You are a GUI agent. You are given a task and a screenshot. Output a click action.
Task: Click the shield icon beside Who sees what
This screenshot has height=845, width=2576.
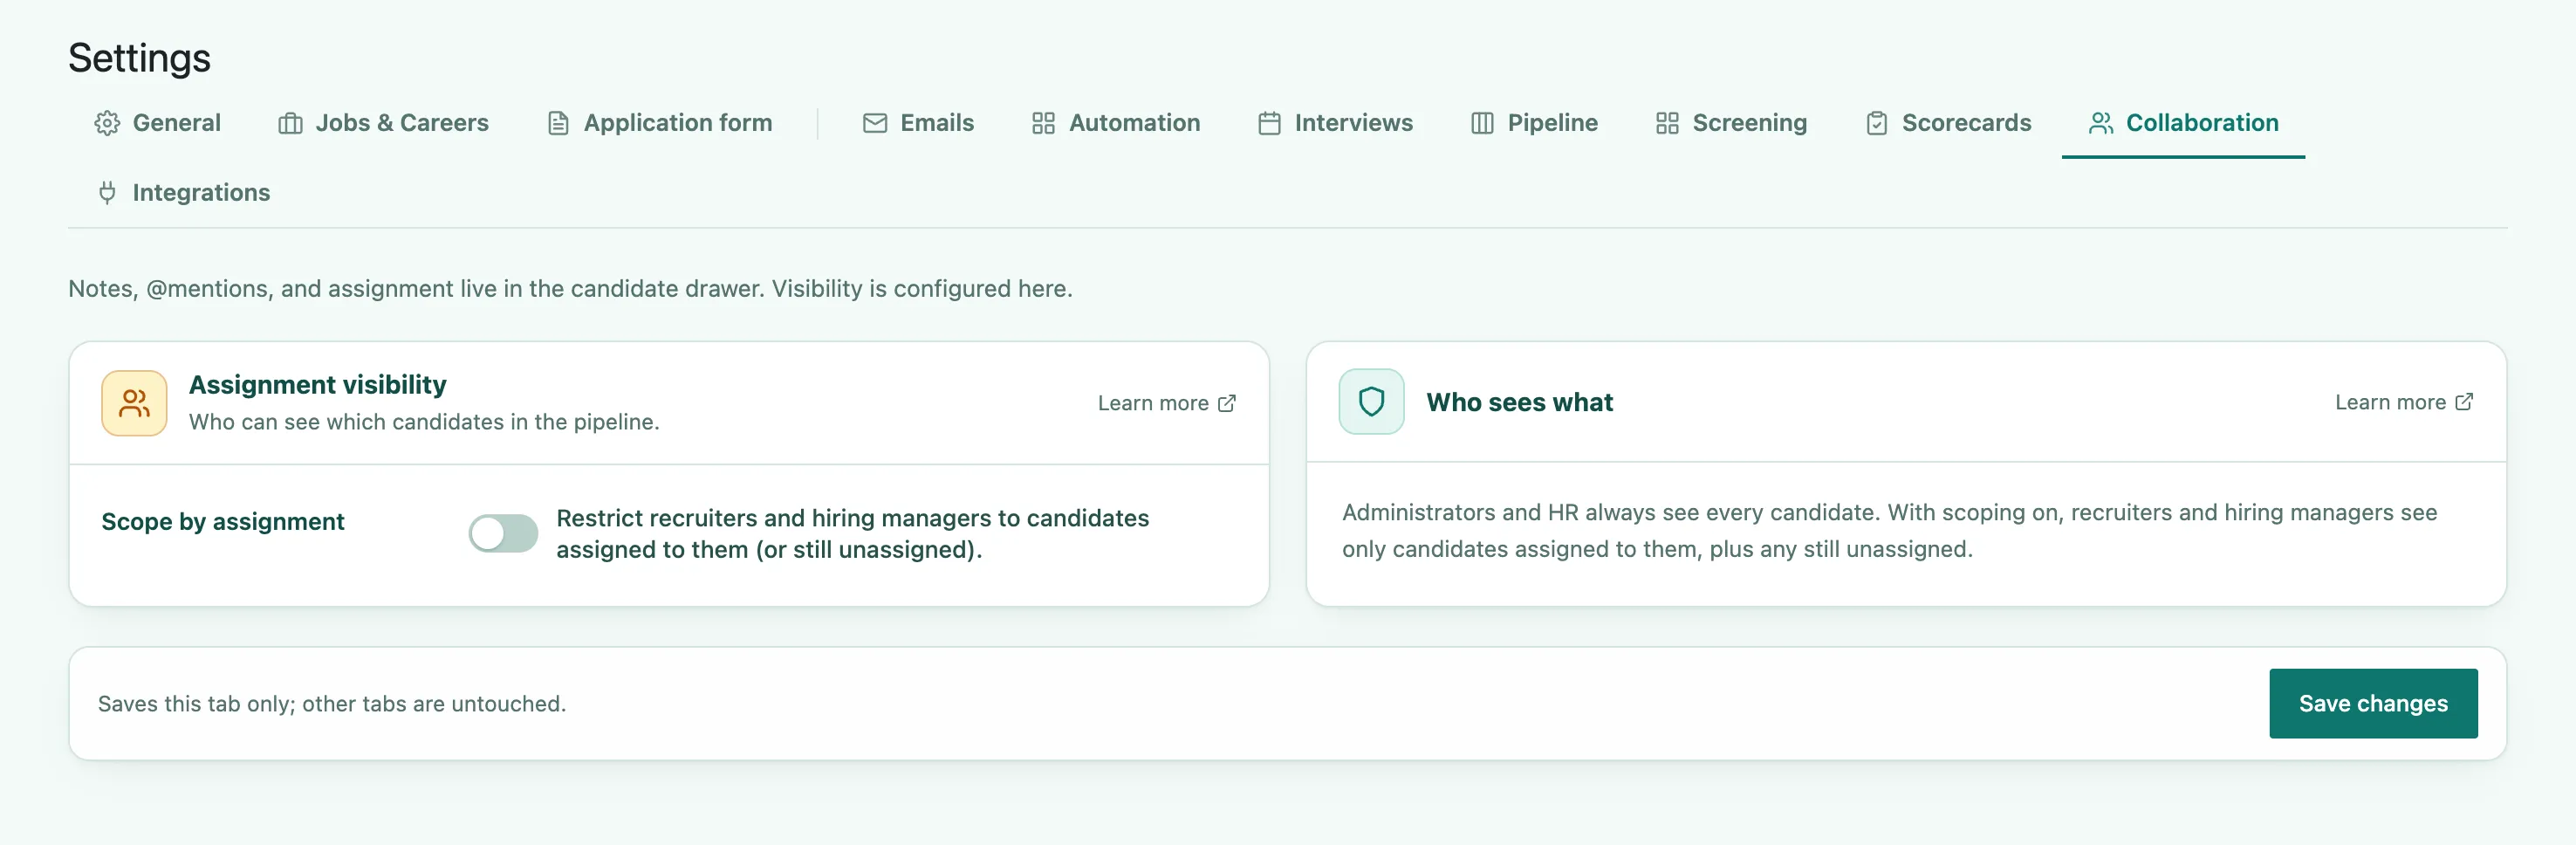click(x=1371, y=402)
